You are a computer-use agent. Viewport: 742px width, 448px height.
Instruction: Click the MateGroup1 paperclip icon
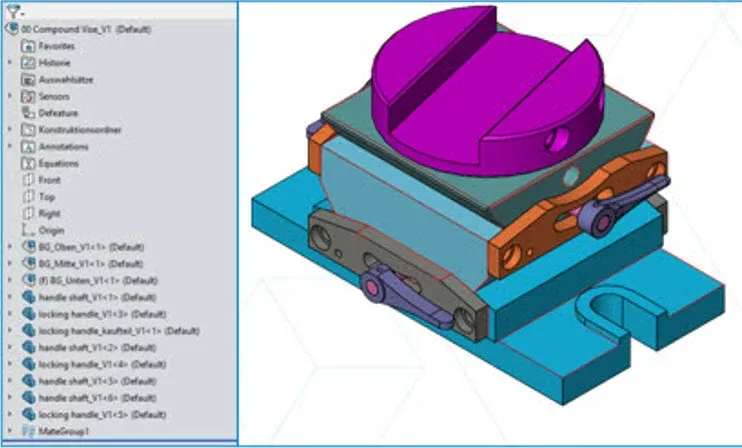coord(27,431)
